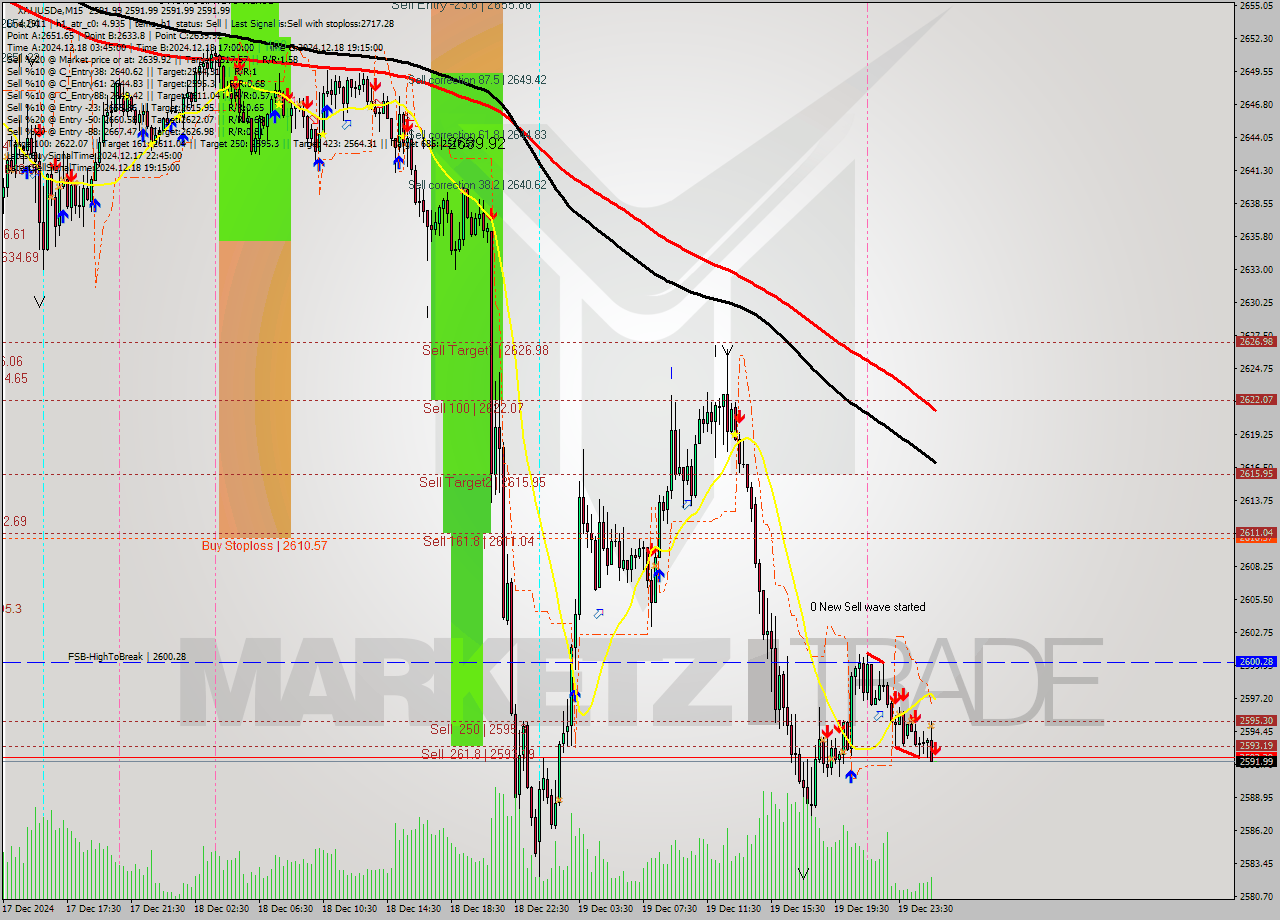Select the 'Sell Target1 | 2626.98' line label
The height and width of the screenshot is (920, 1280).
click(485, 350)
